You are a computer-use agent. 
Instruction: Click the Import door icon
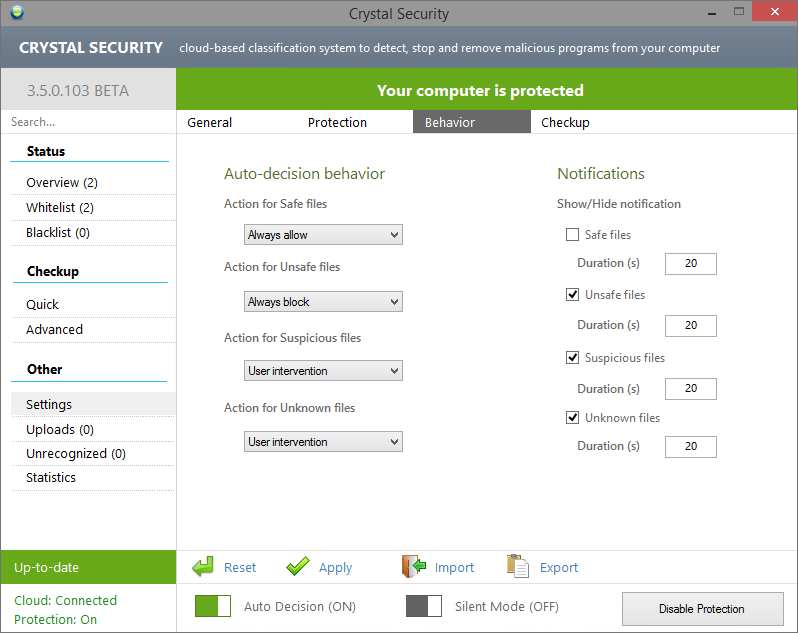(414, 566)
